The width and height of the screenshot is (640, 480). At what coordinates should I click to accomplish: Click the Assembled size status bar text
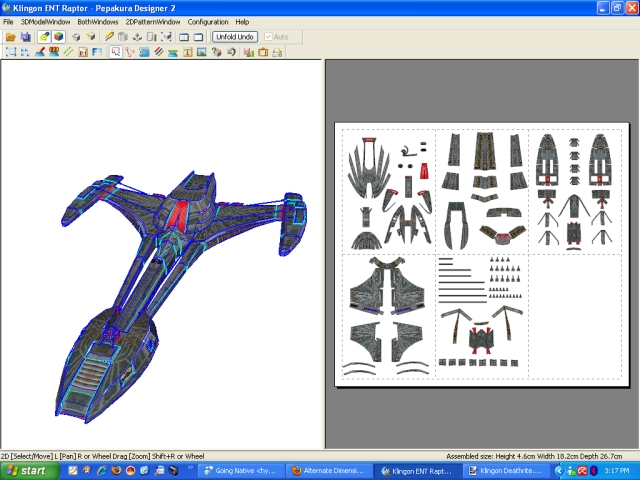(x=534, y=456)
